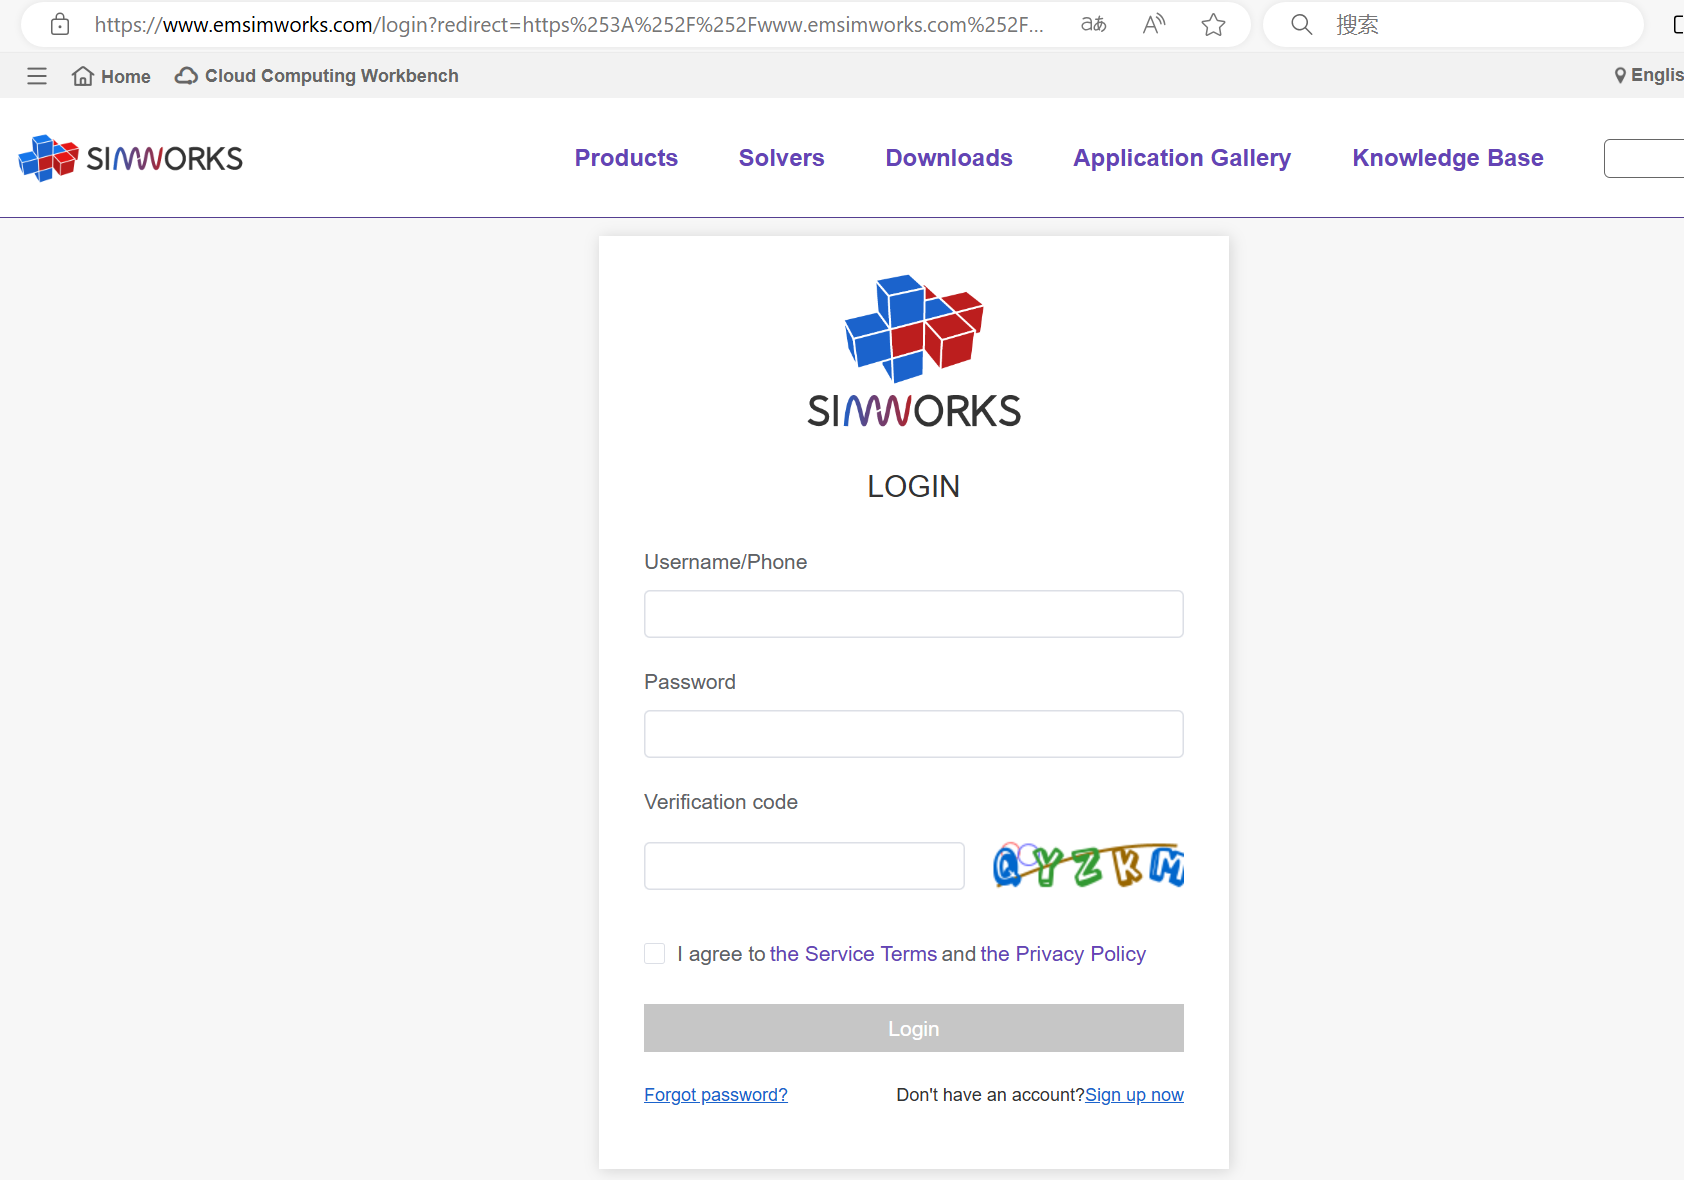Click the large SIMWORKS logo above LOGIN

(x=914, y=352)
